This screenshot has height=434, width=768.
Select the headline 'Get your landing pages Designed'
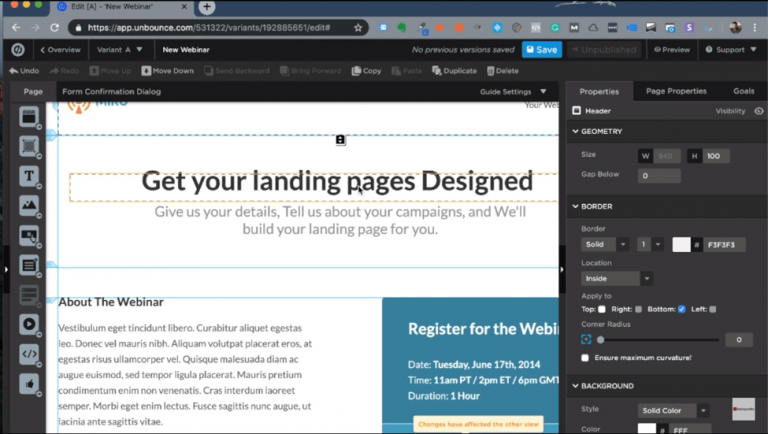pos(337,181)
